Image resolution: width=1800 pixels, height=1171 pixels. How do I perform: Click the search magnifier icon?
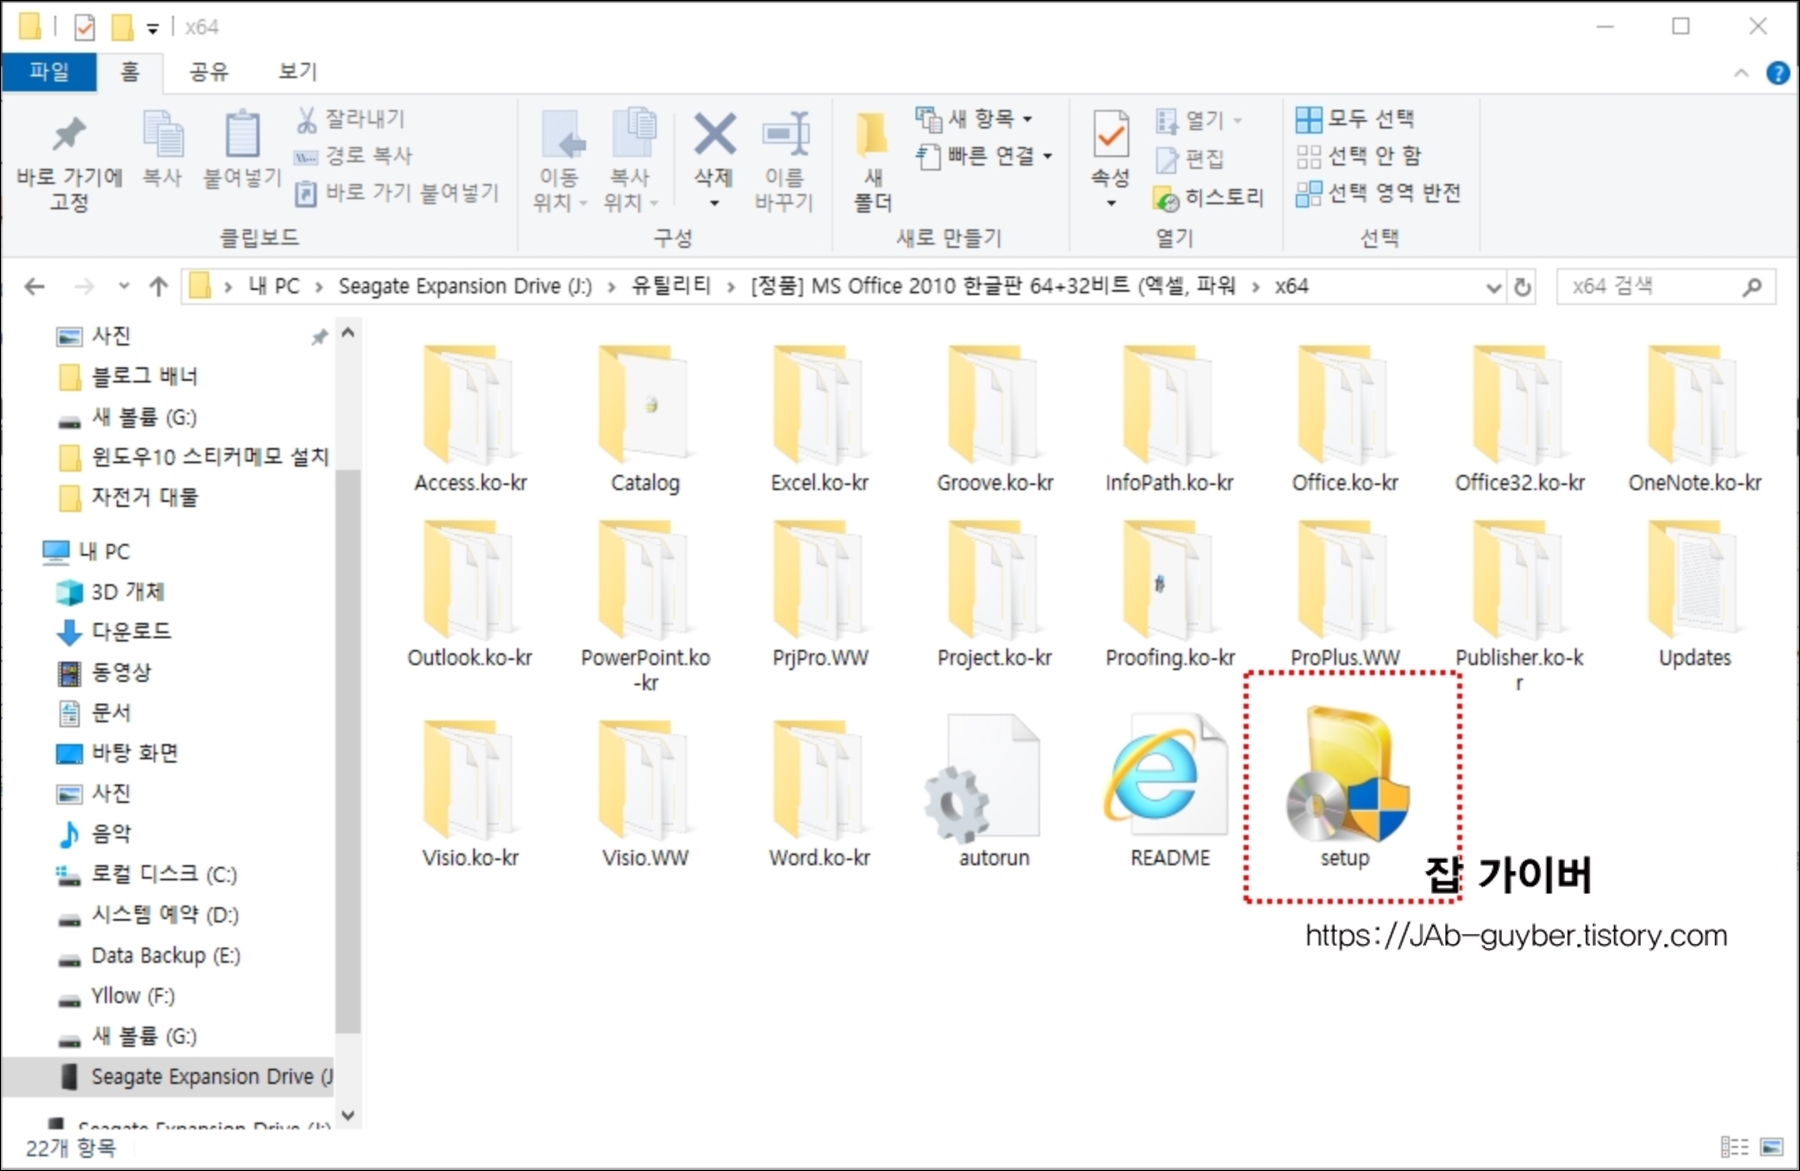(1751, 287)
